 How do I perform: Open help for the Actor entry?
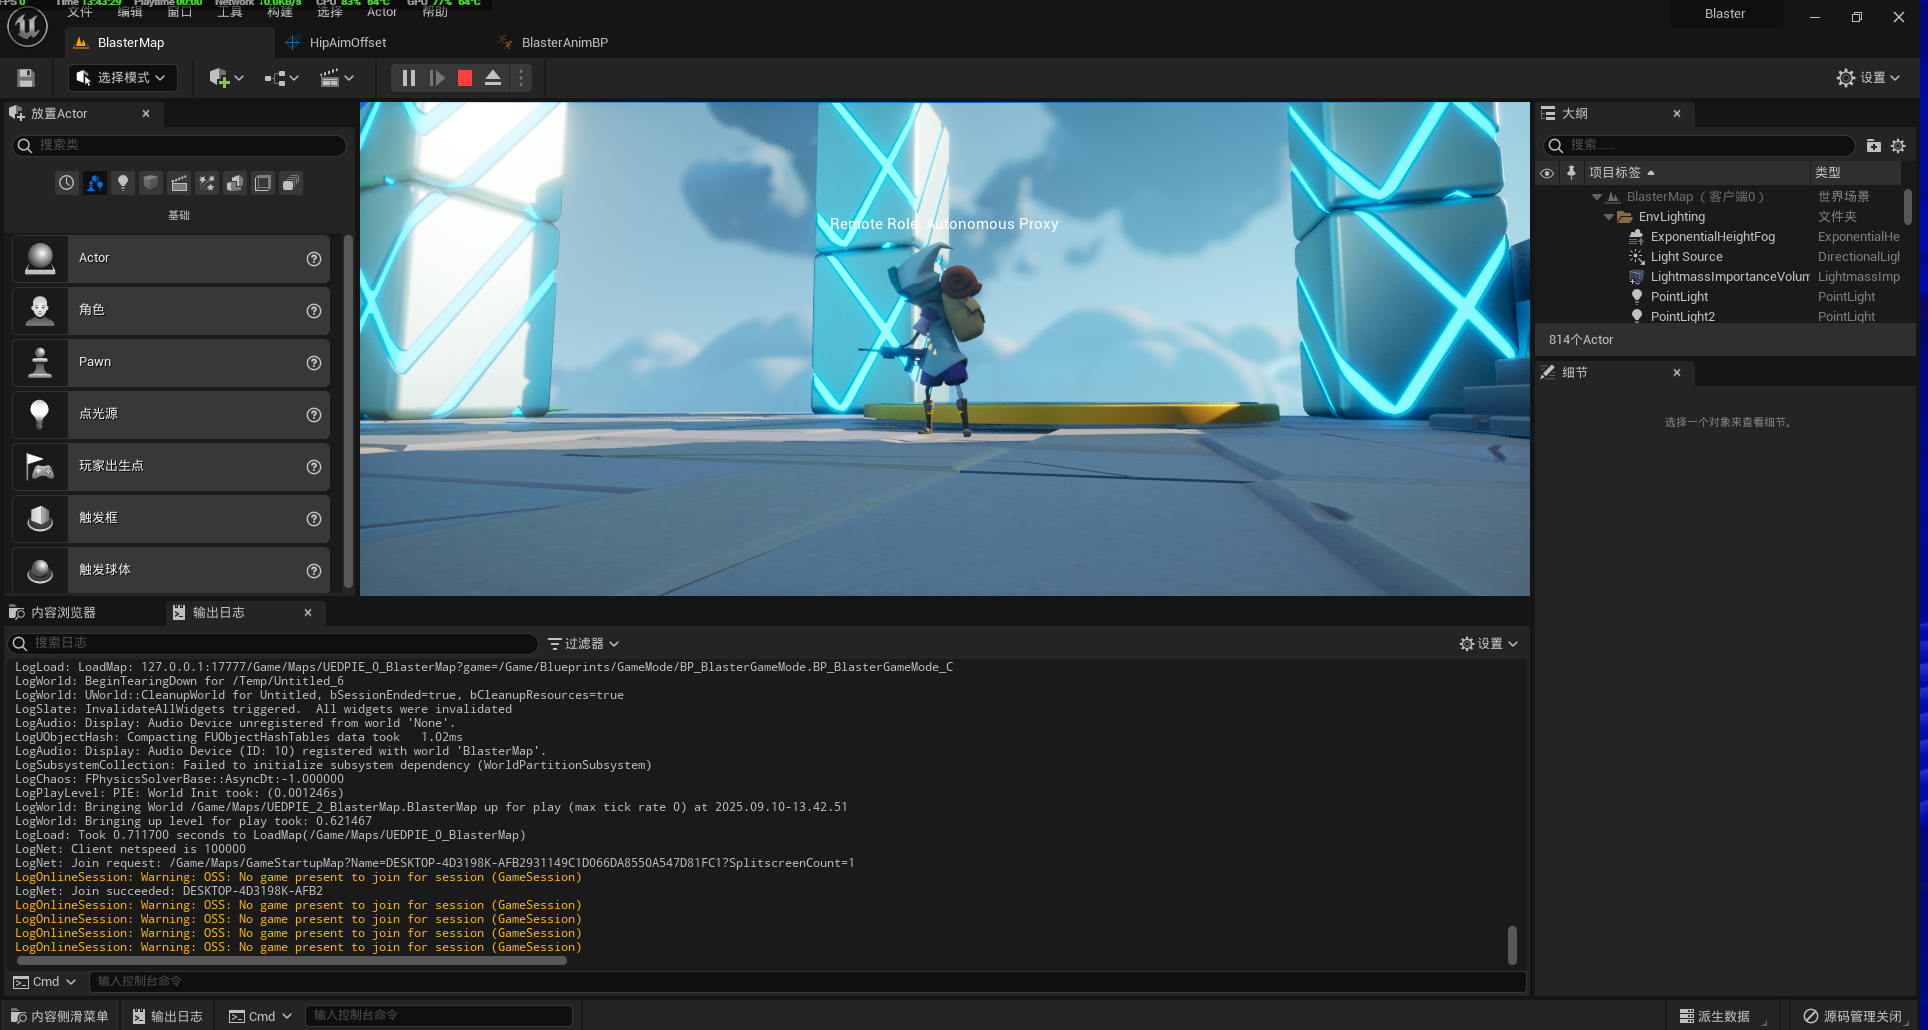tap(314, 259)
